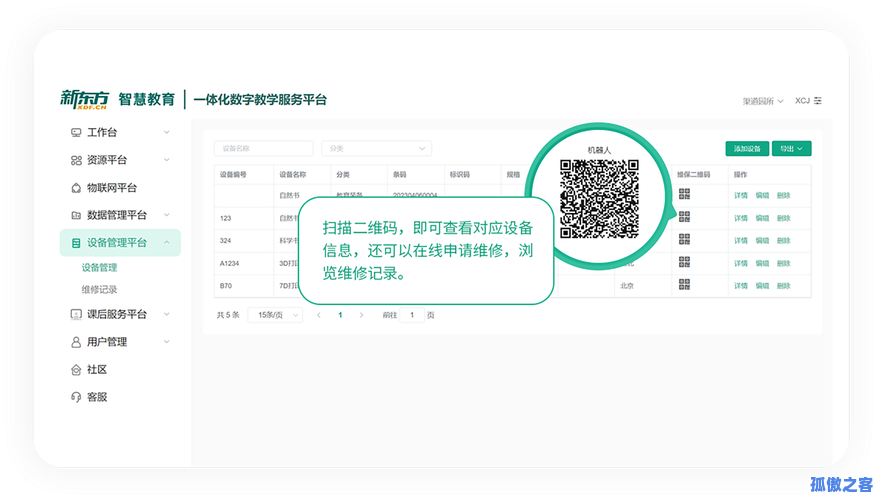Open the 渠道园所 dropdown in header
Viewport: 878px width, 500px height.
coord(763,101)
